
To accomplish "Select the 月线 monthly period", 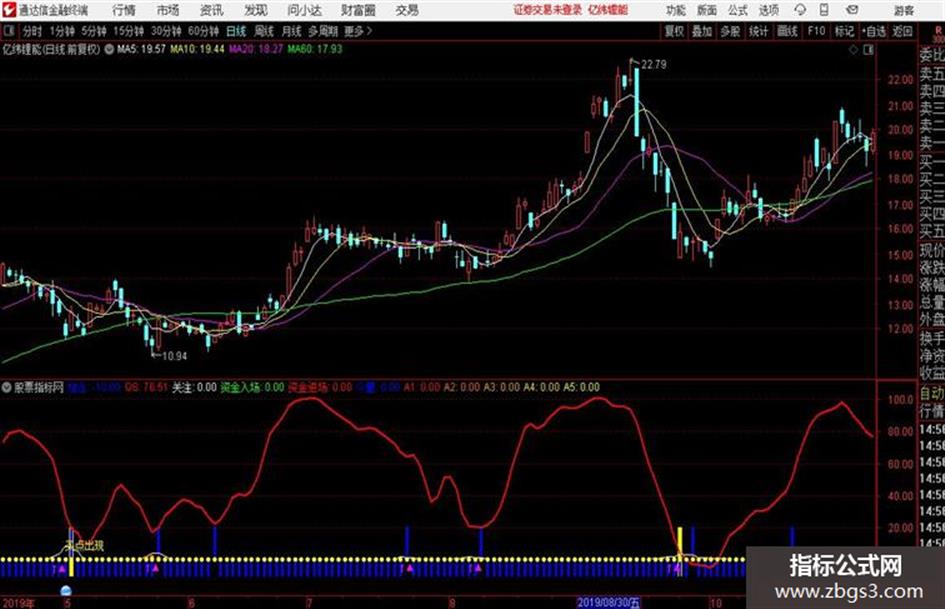I will click(x=292, y=31).
